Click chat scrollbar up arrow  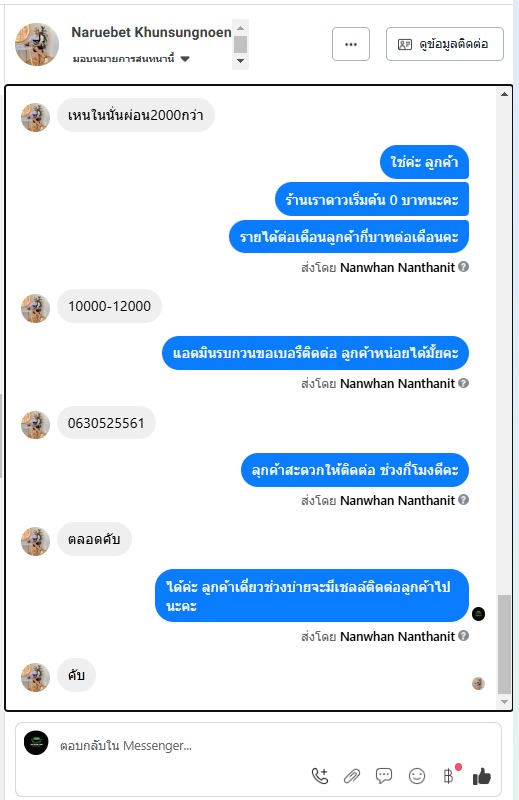[x=504, y=94]
